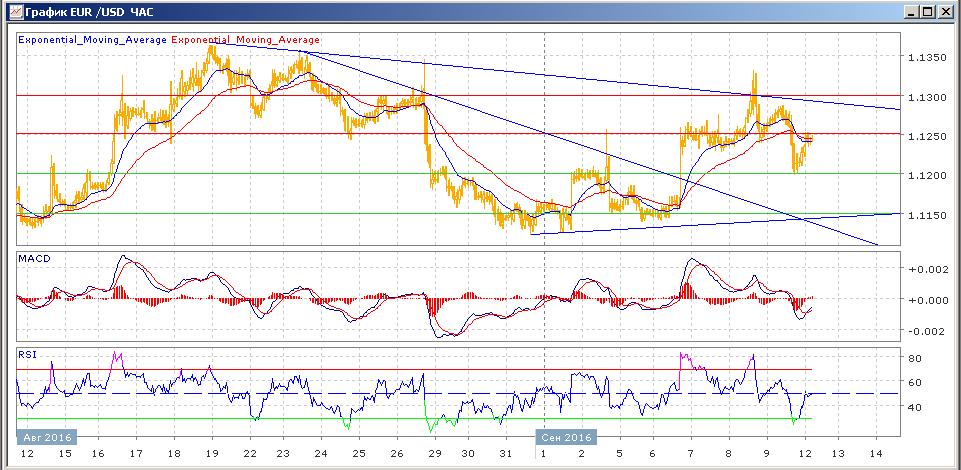Click date label 17 on time axis
This screenshot has height=470, width=961.
pyautogui.click(x=135, y=454)
